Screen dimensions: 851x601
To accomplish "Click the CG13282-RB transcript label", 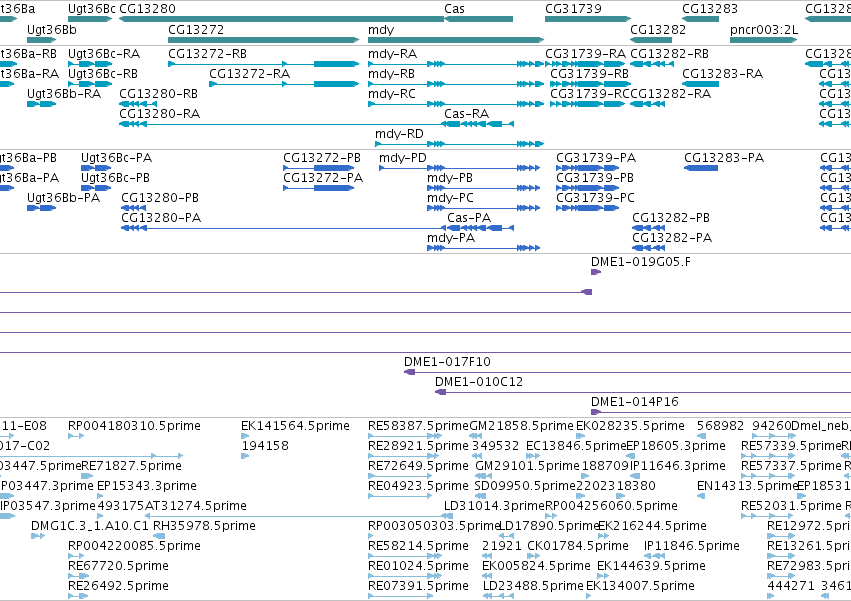I will pyautogui.click(x=669, y=54).
